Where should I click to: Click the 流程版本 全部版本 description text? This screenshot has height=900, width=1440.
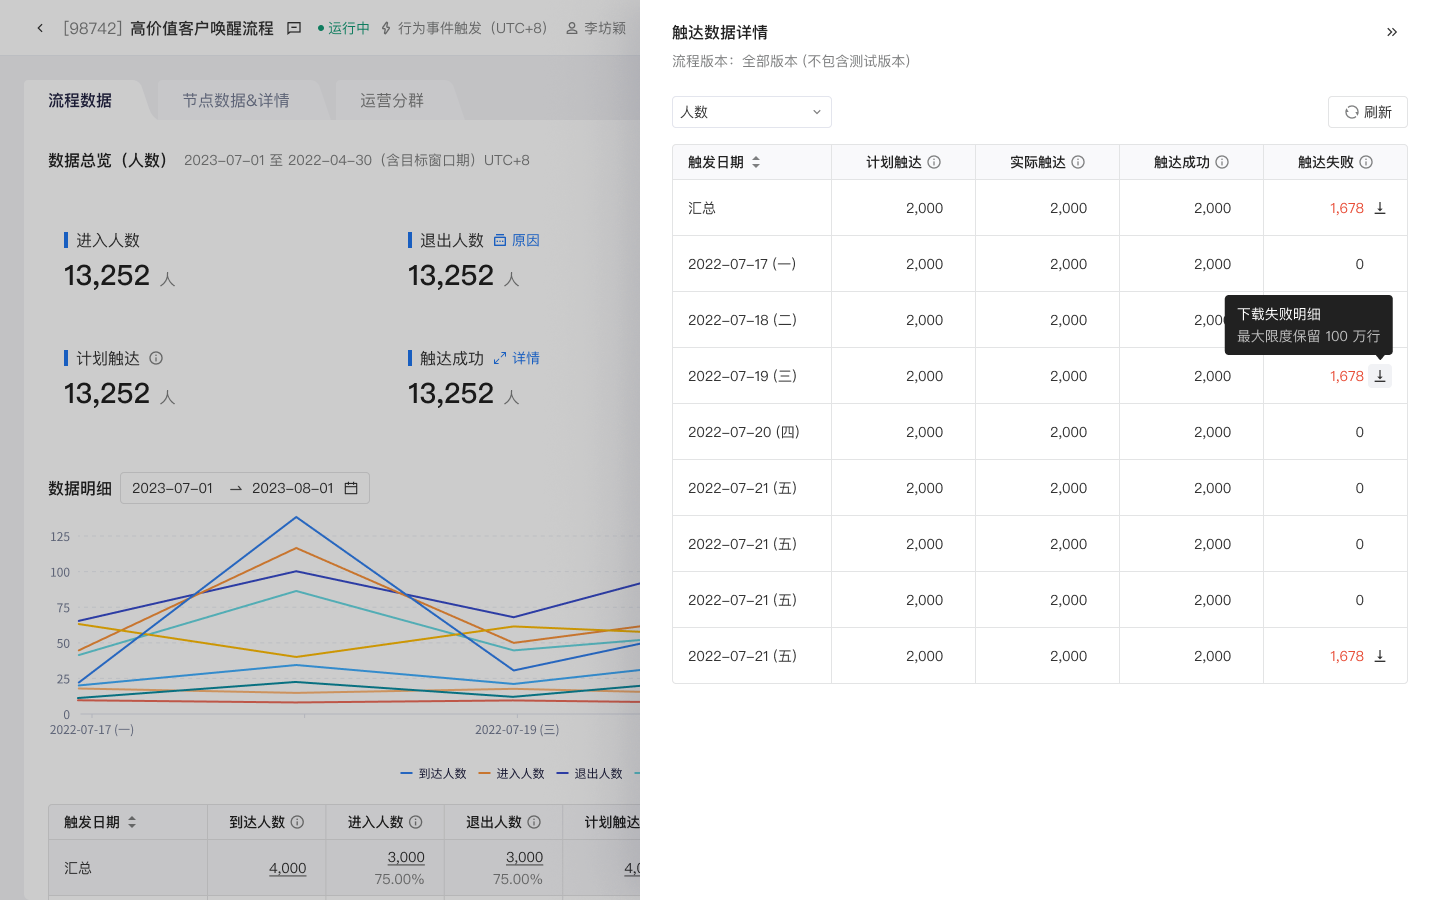pos(791,61)
